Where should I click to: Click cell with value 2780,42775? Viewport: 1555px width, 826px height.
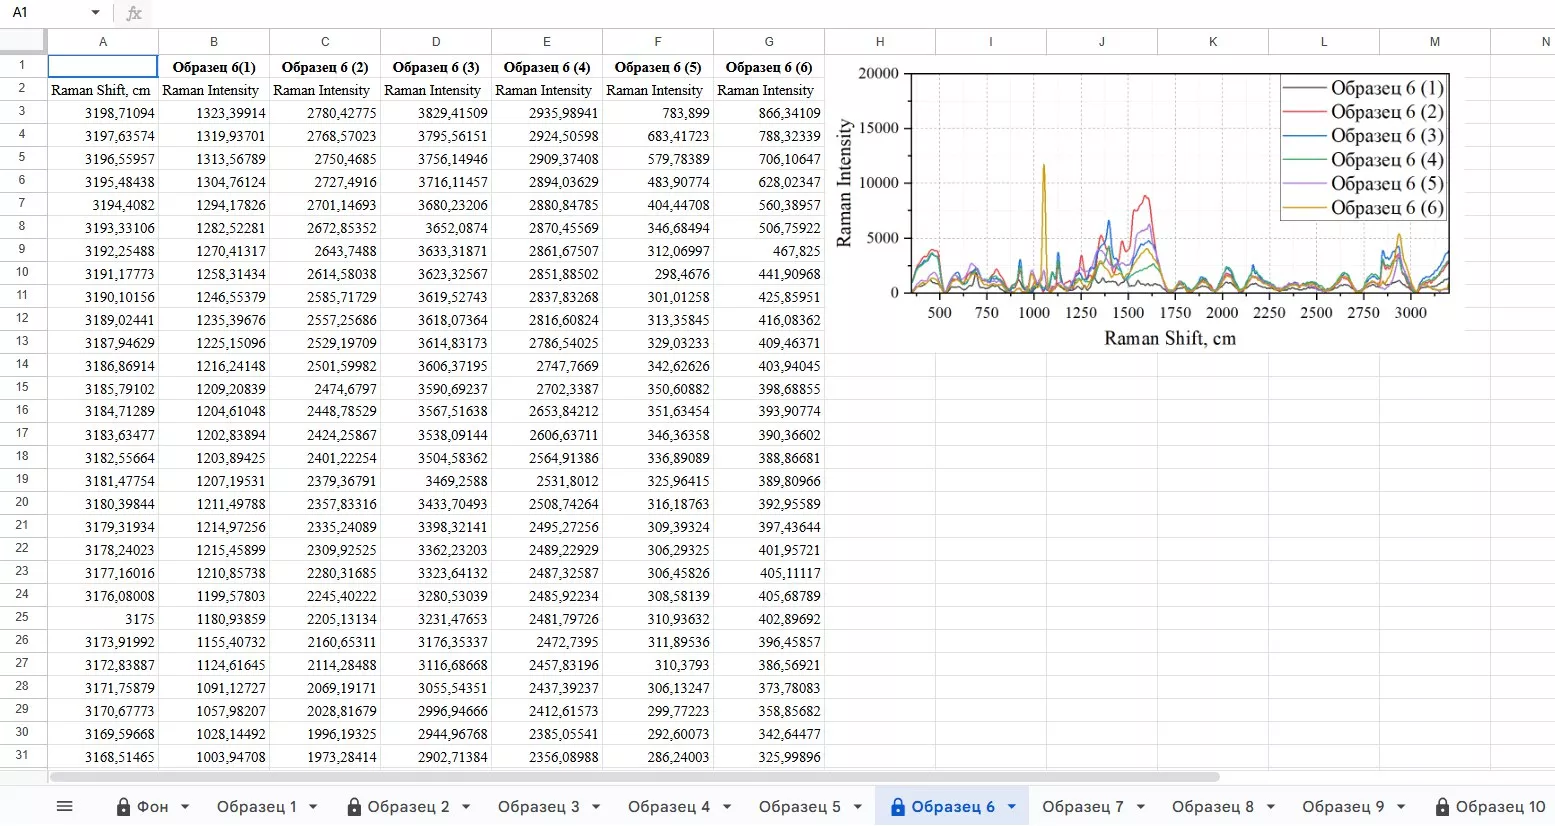pos(325,113)
